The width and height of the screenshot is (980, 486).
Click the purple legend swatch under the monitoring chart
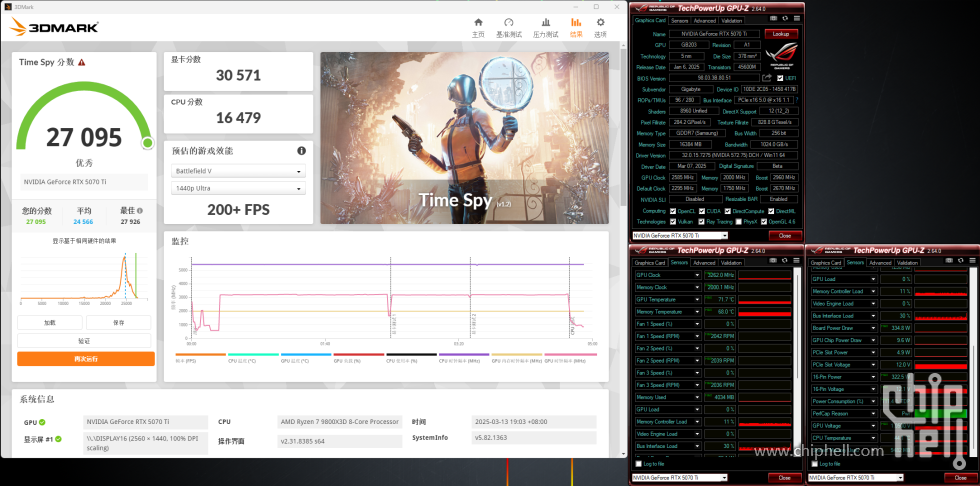[464, 355]
